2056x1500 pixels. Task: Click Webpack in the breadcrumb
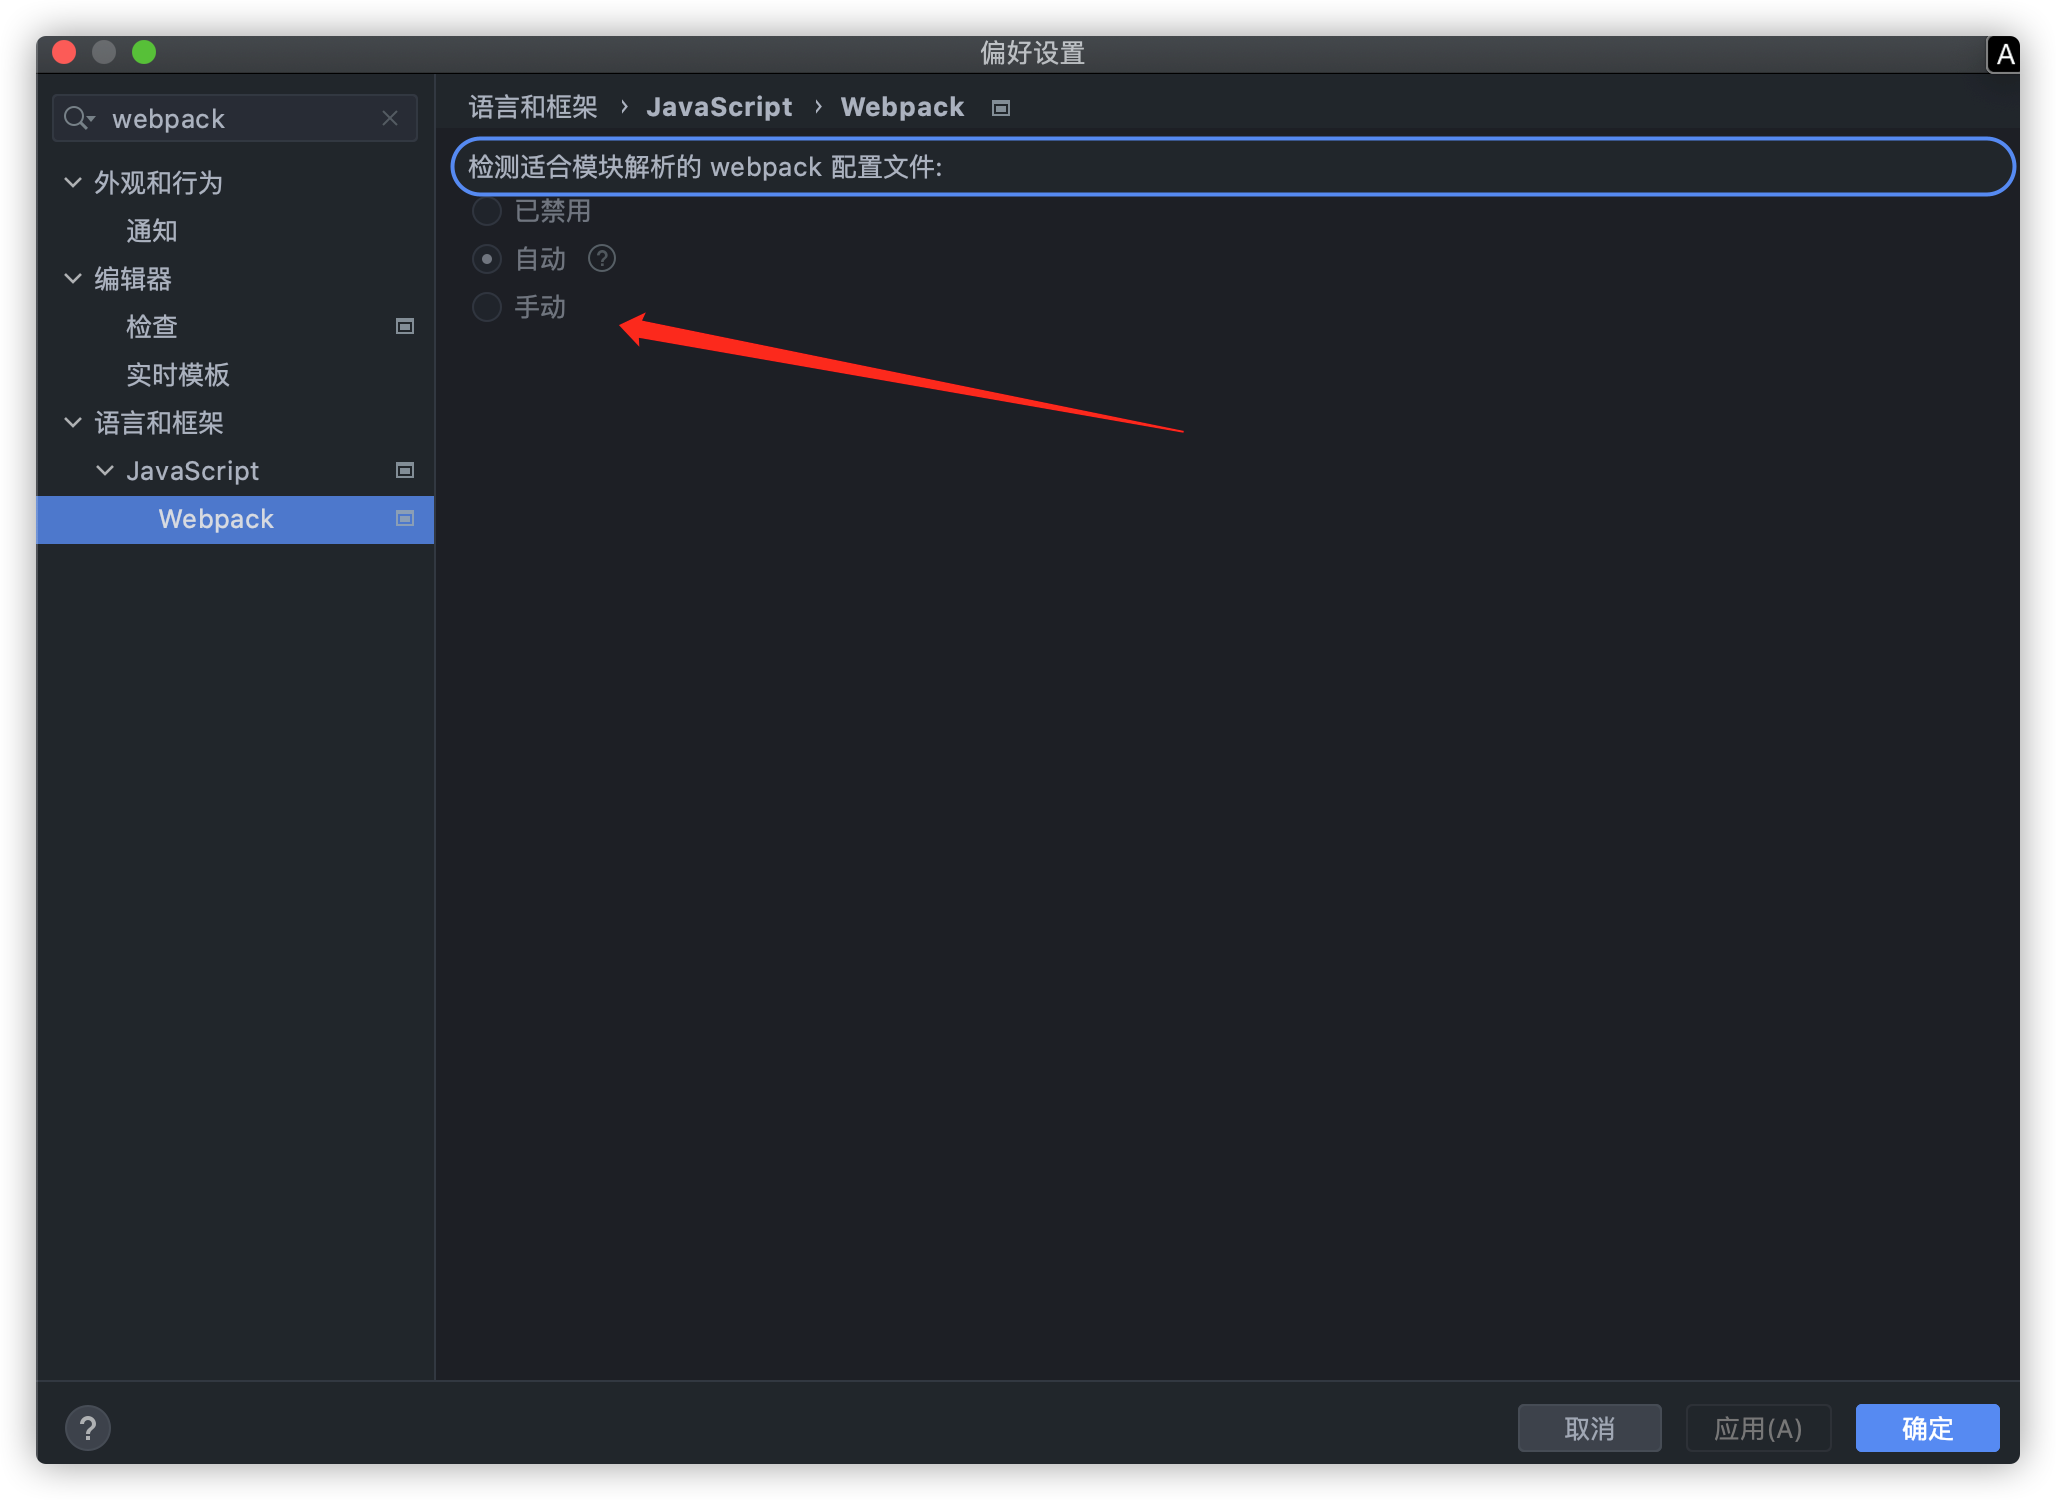902,107
